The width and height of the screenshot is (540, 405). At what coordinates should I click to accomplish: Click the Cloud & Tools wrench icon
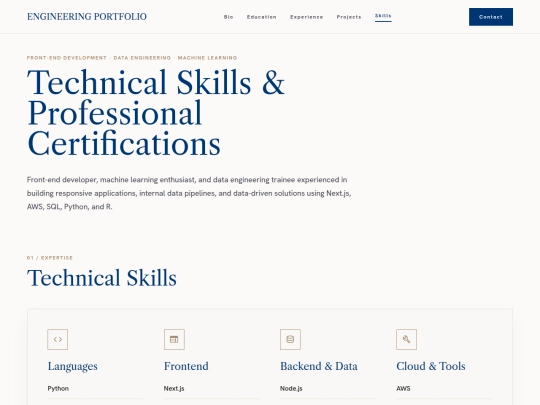point(406,339)
